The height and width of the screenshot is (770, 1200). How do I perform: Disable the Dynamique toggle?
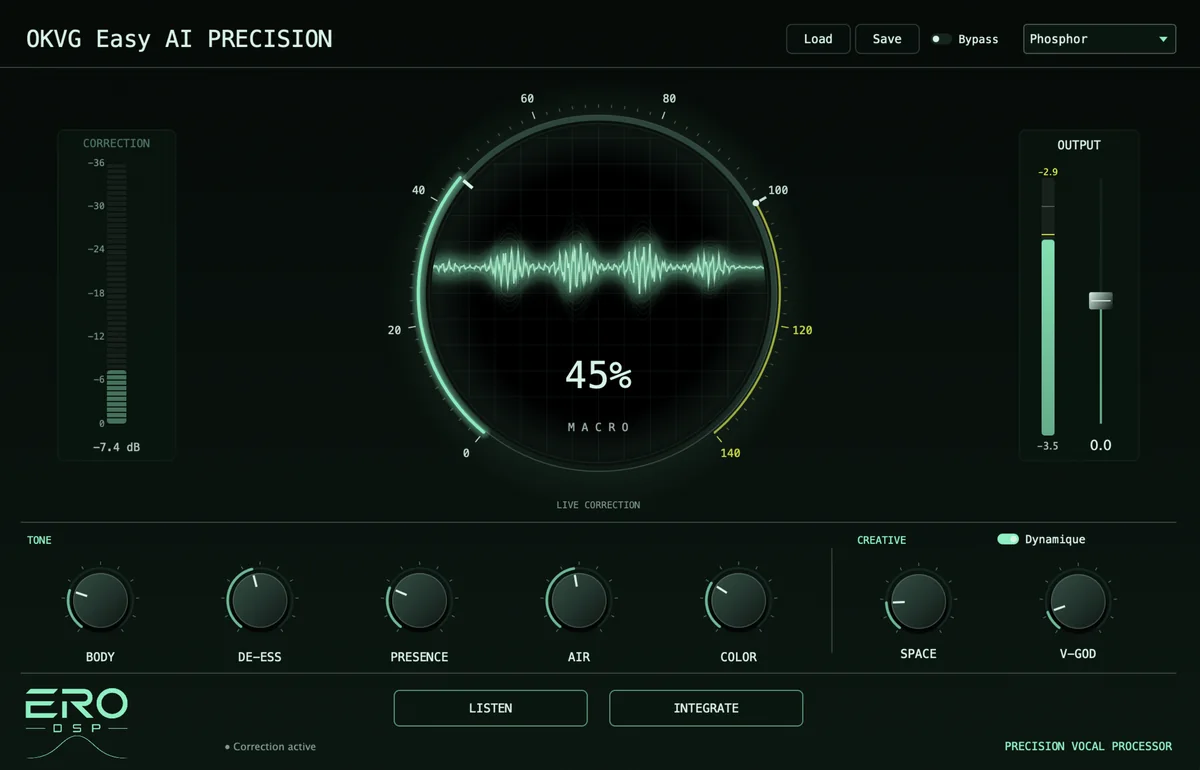1008,539
